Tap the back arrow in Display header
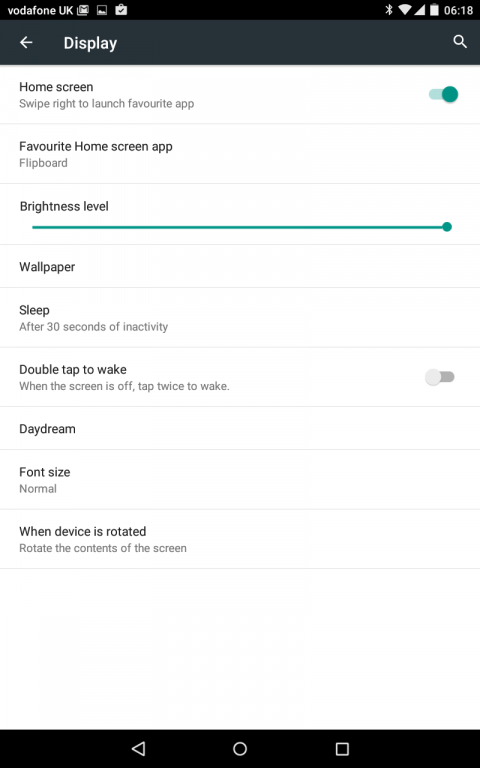The width and height of the screenshot is (480, 768). [x=26, y=43]
